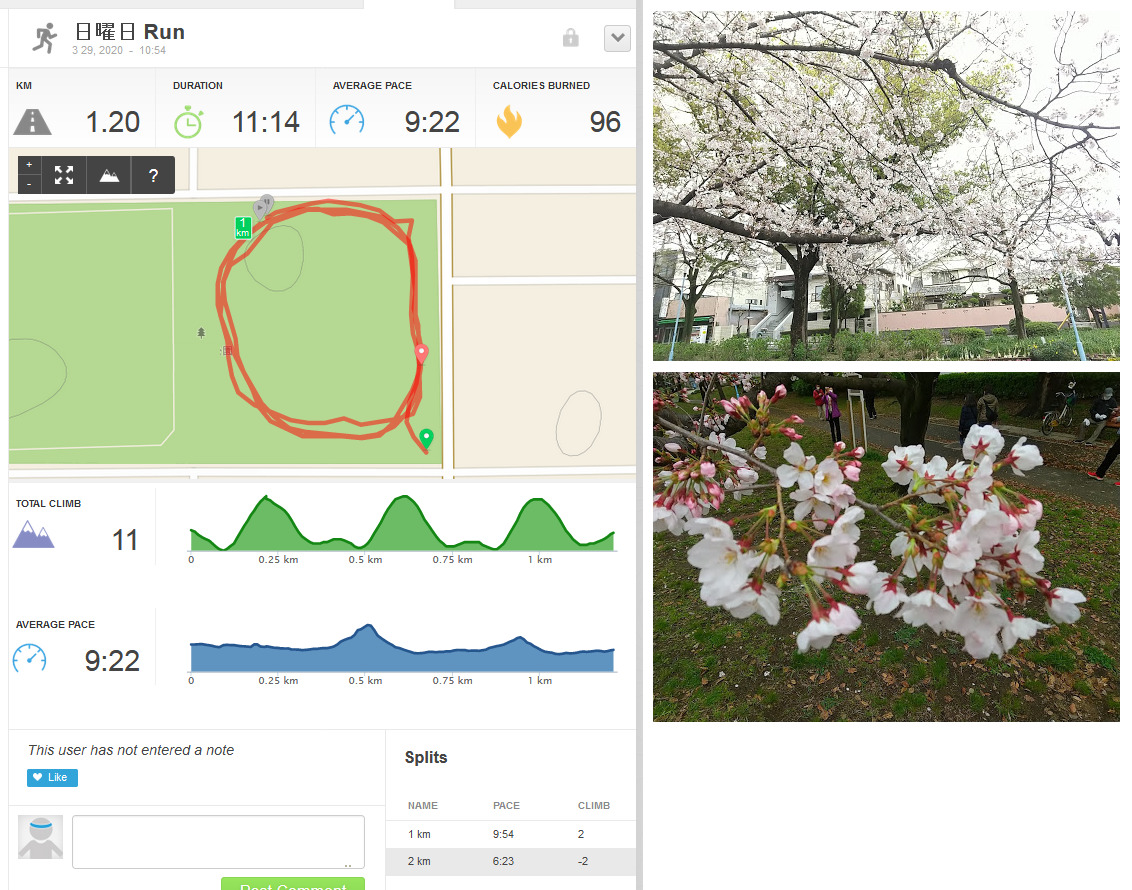Zoom in on the map with plus
The image size is (1132, 890).
[x=29, y=165]
